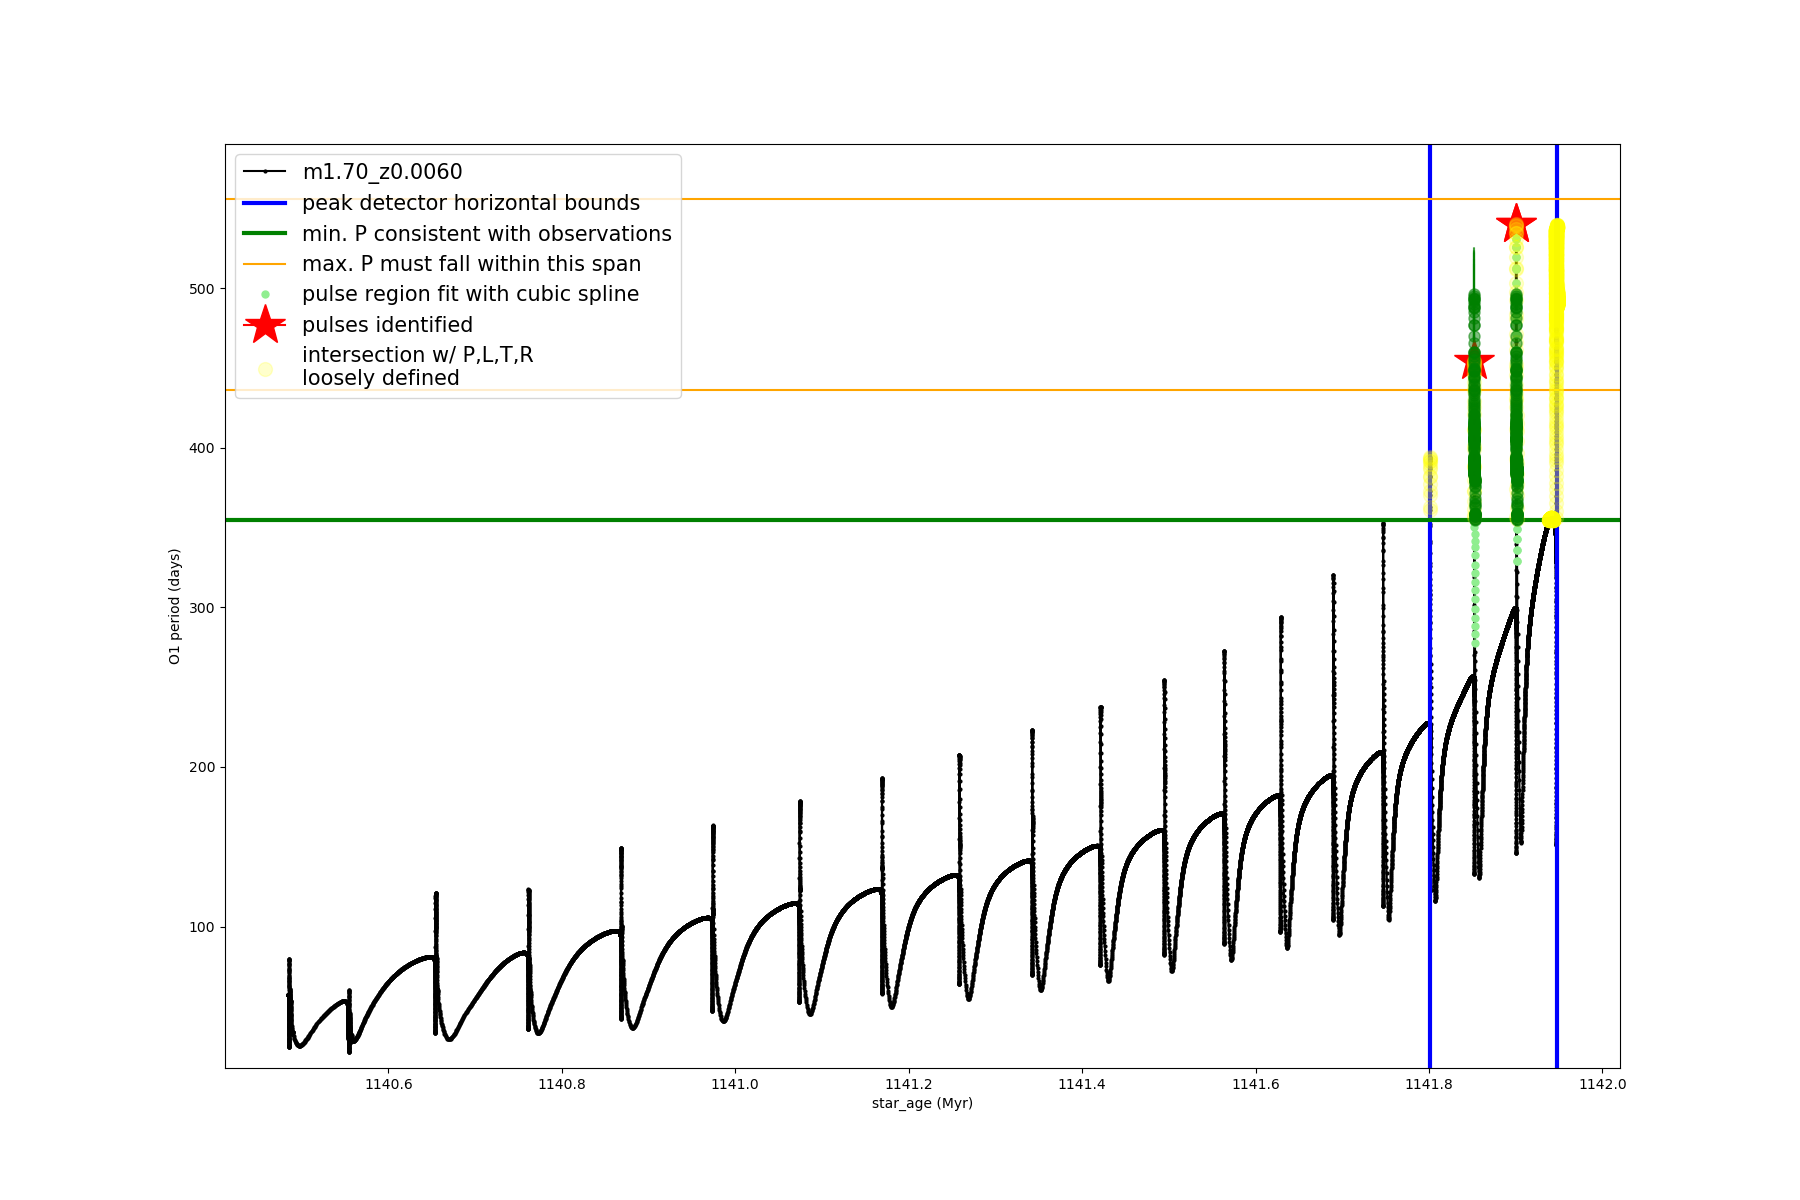1800x1200 pixels.
Task: Click the black line sample in the legend
Action: (x=265, y=172)
